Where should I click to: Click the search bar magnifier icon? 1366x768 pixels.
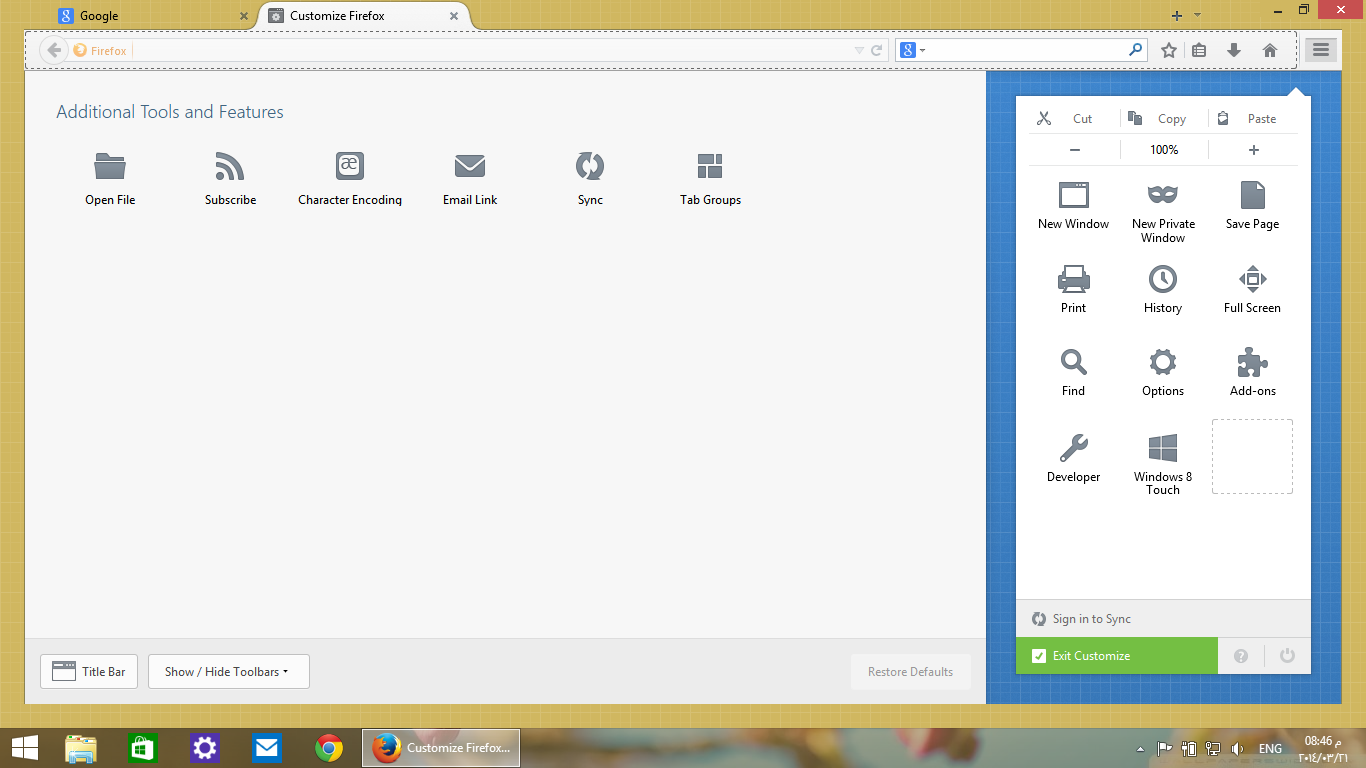pos(1136,49)
